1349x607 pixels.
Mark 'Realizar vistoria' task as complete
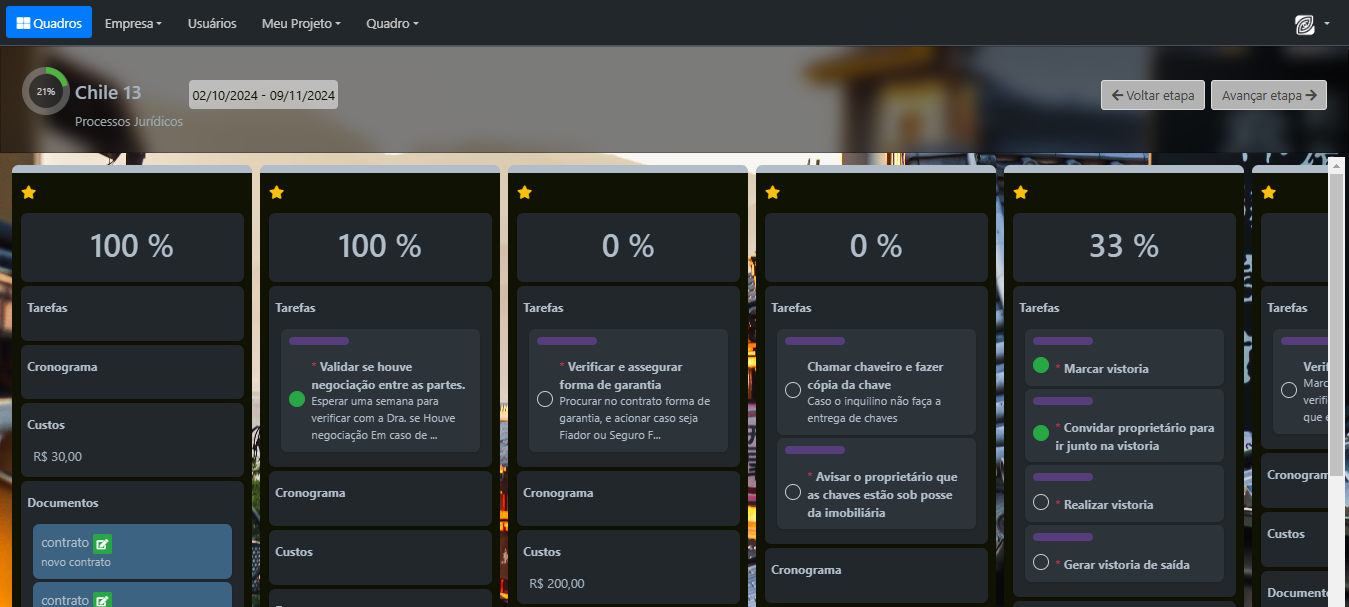[x=1040, y=502]
